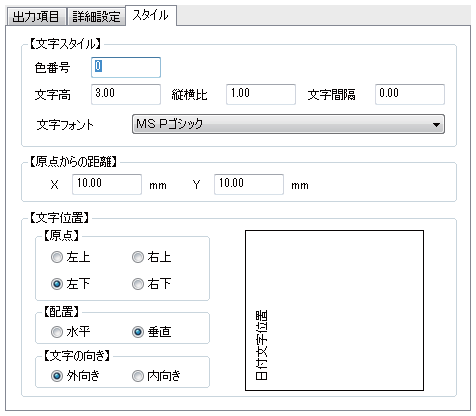Click the 色番号 input field

click(x=126, y=67)
